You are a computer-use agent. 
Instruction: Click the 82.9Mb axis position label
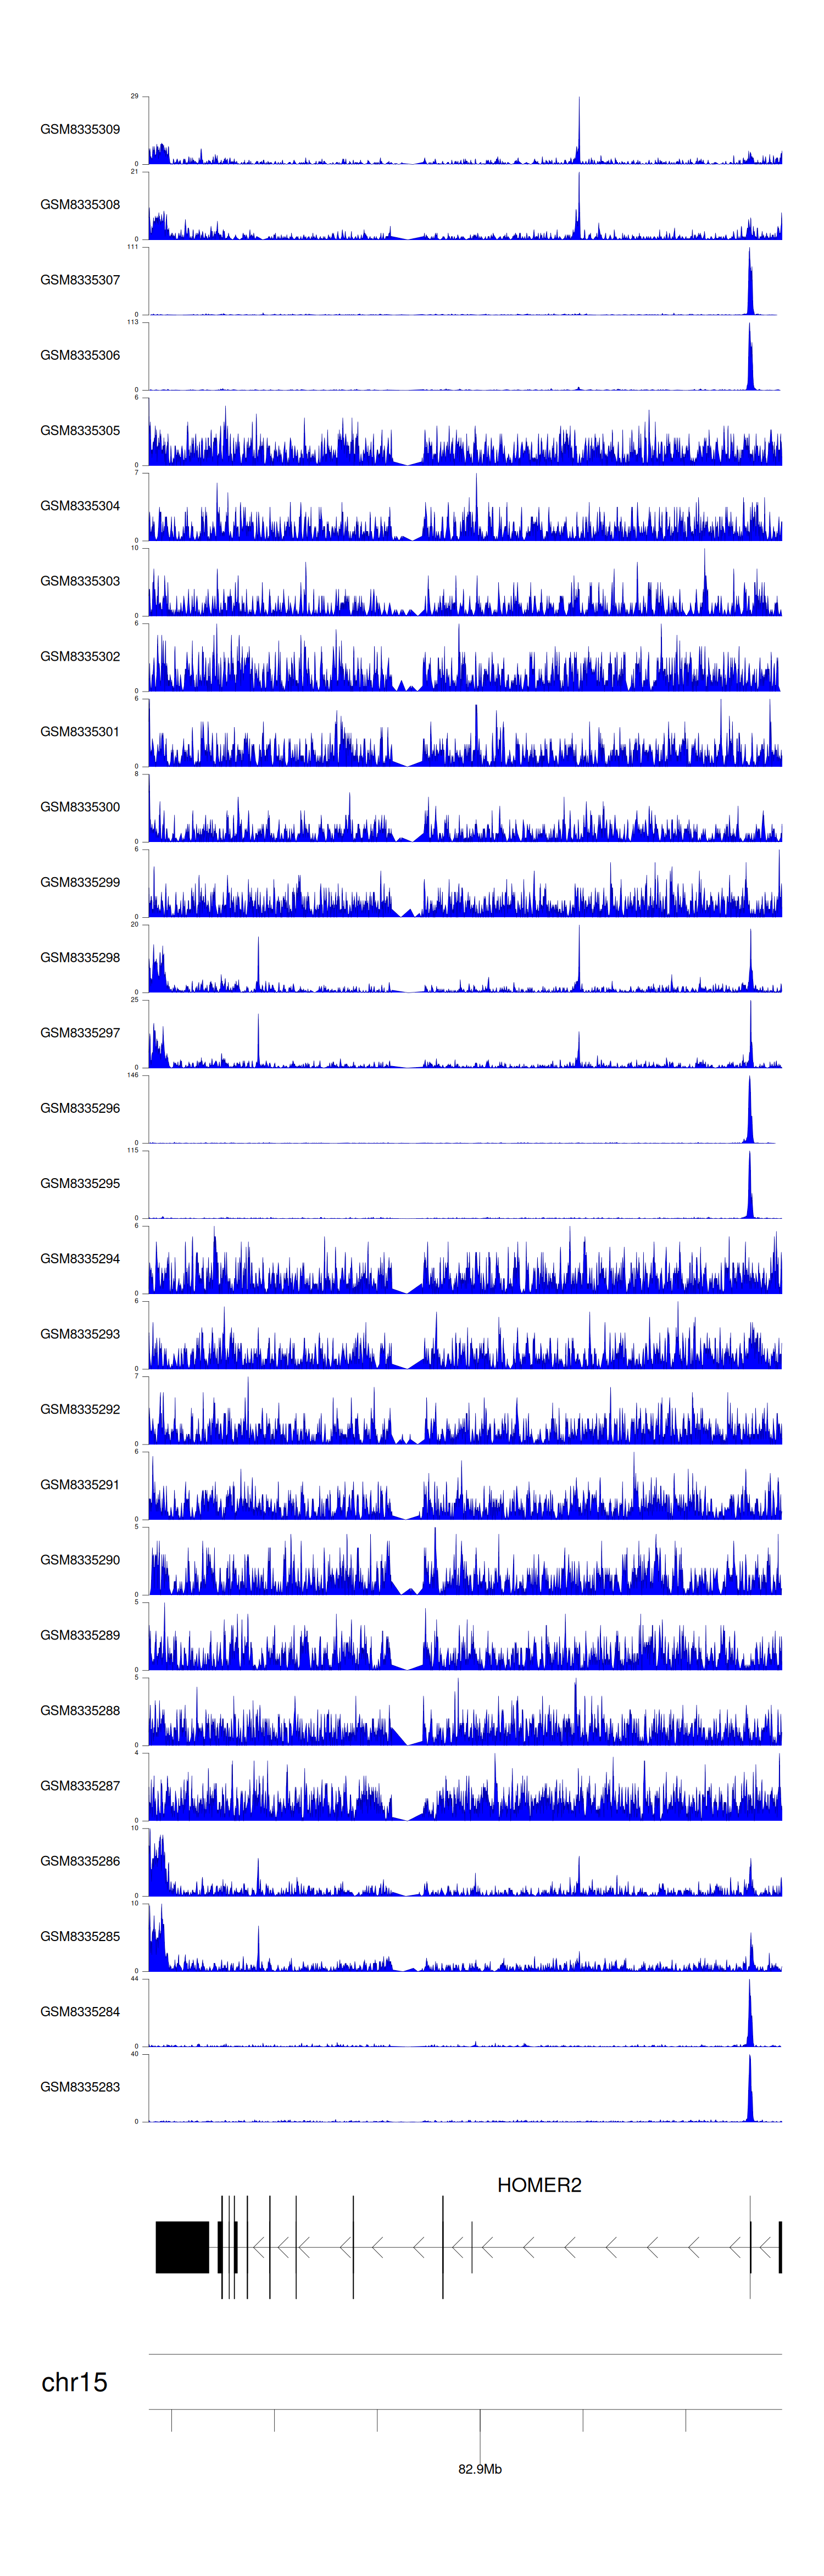point(480,2469)
